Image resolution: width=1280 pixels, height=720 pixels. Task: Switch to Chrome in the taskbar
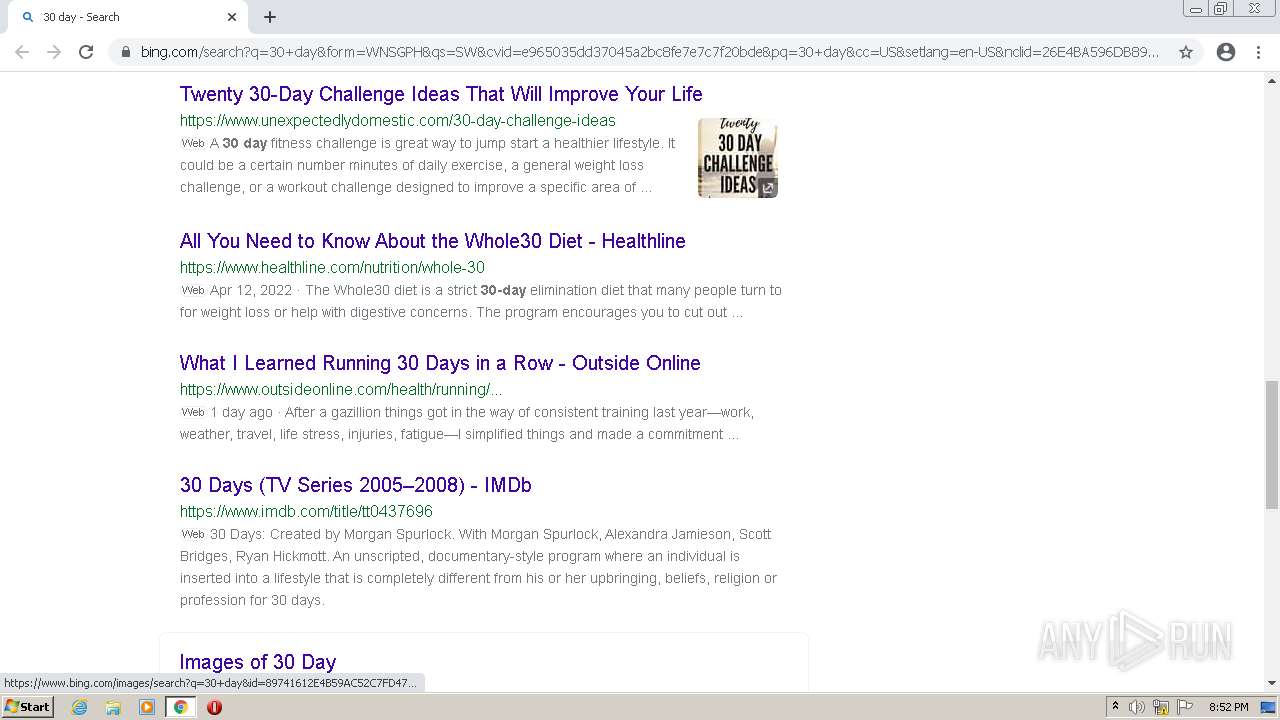click(181, 707)
